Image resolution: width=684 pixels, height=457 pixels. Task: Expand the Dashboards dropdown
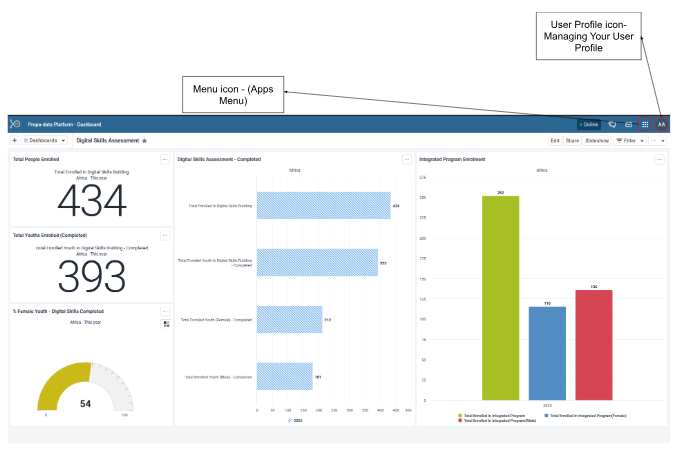44,141
